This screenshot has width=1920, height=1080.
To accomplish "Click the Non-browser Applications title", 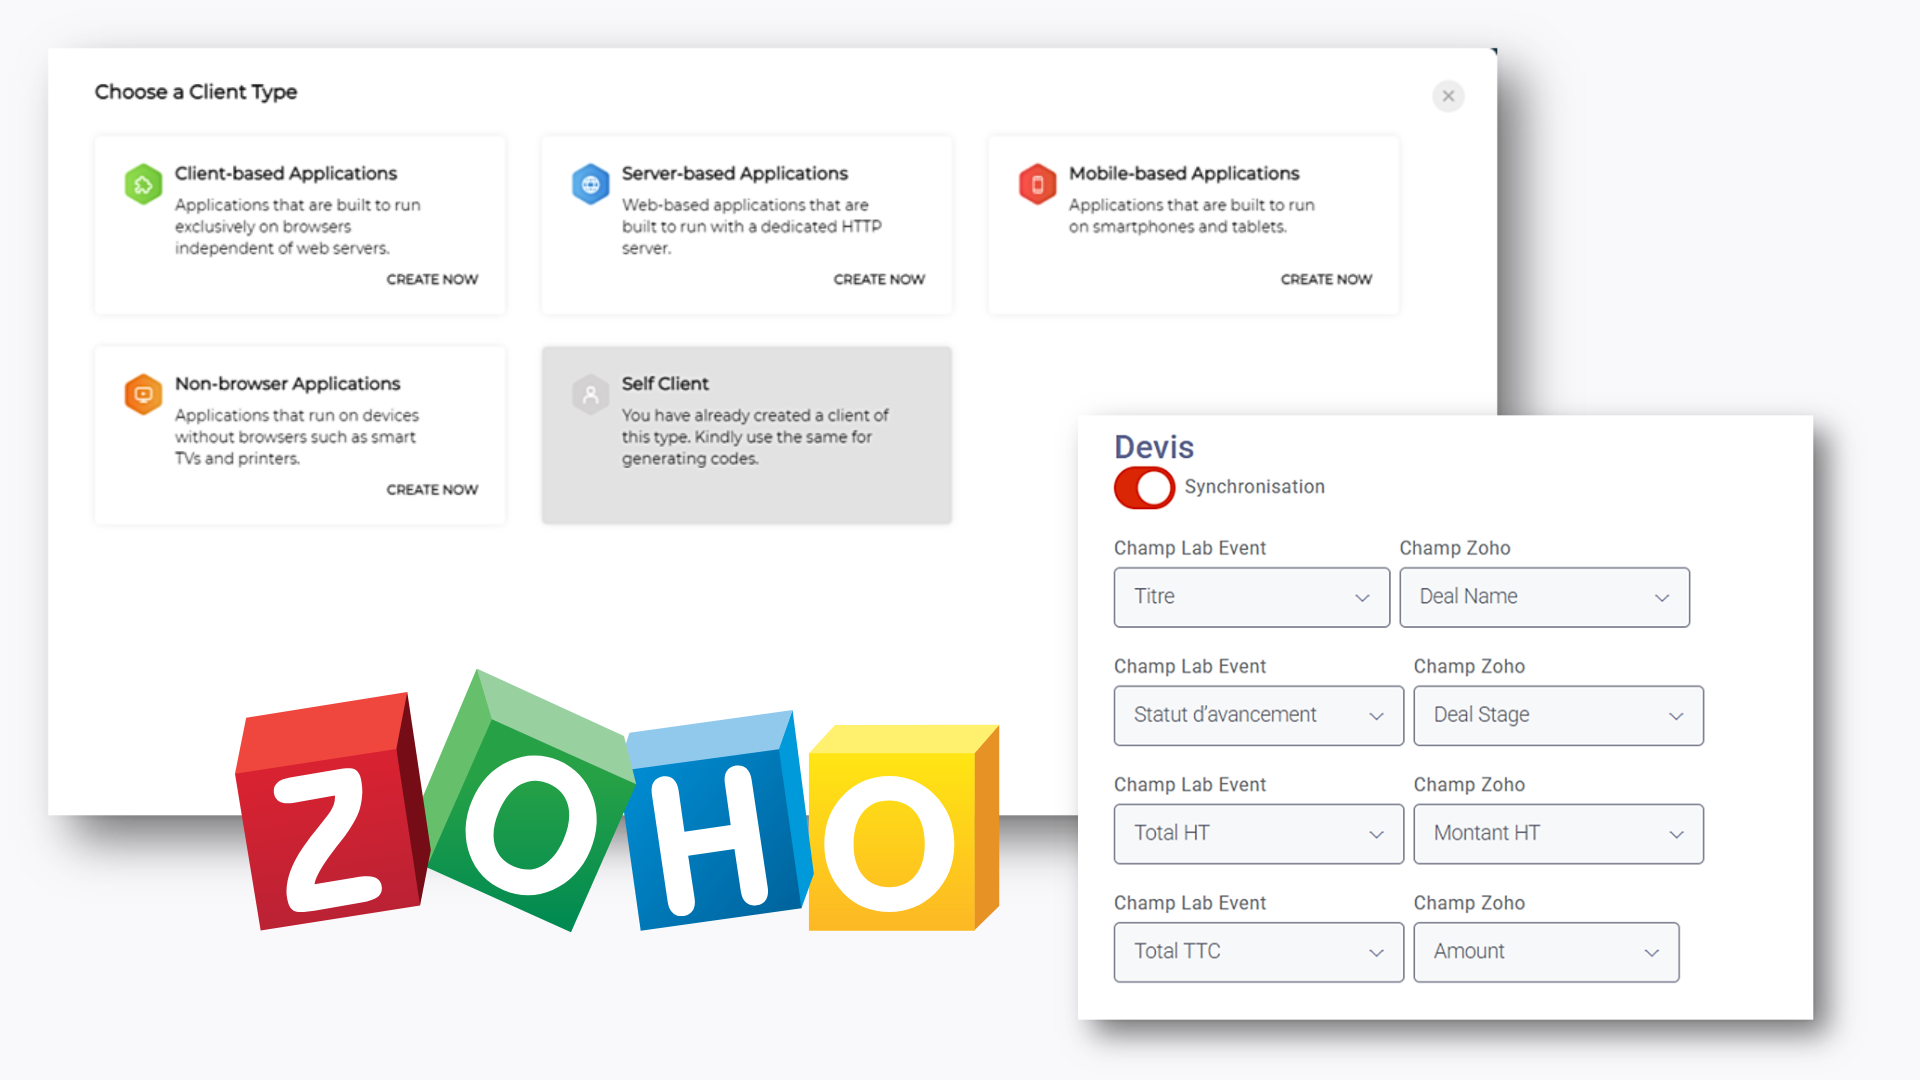I will (x=288, y=383).
